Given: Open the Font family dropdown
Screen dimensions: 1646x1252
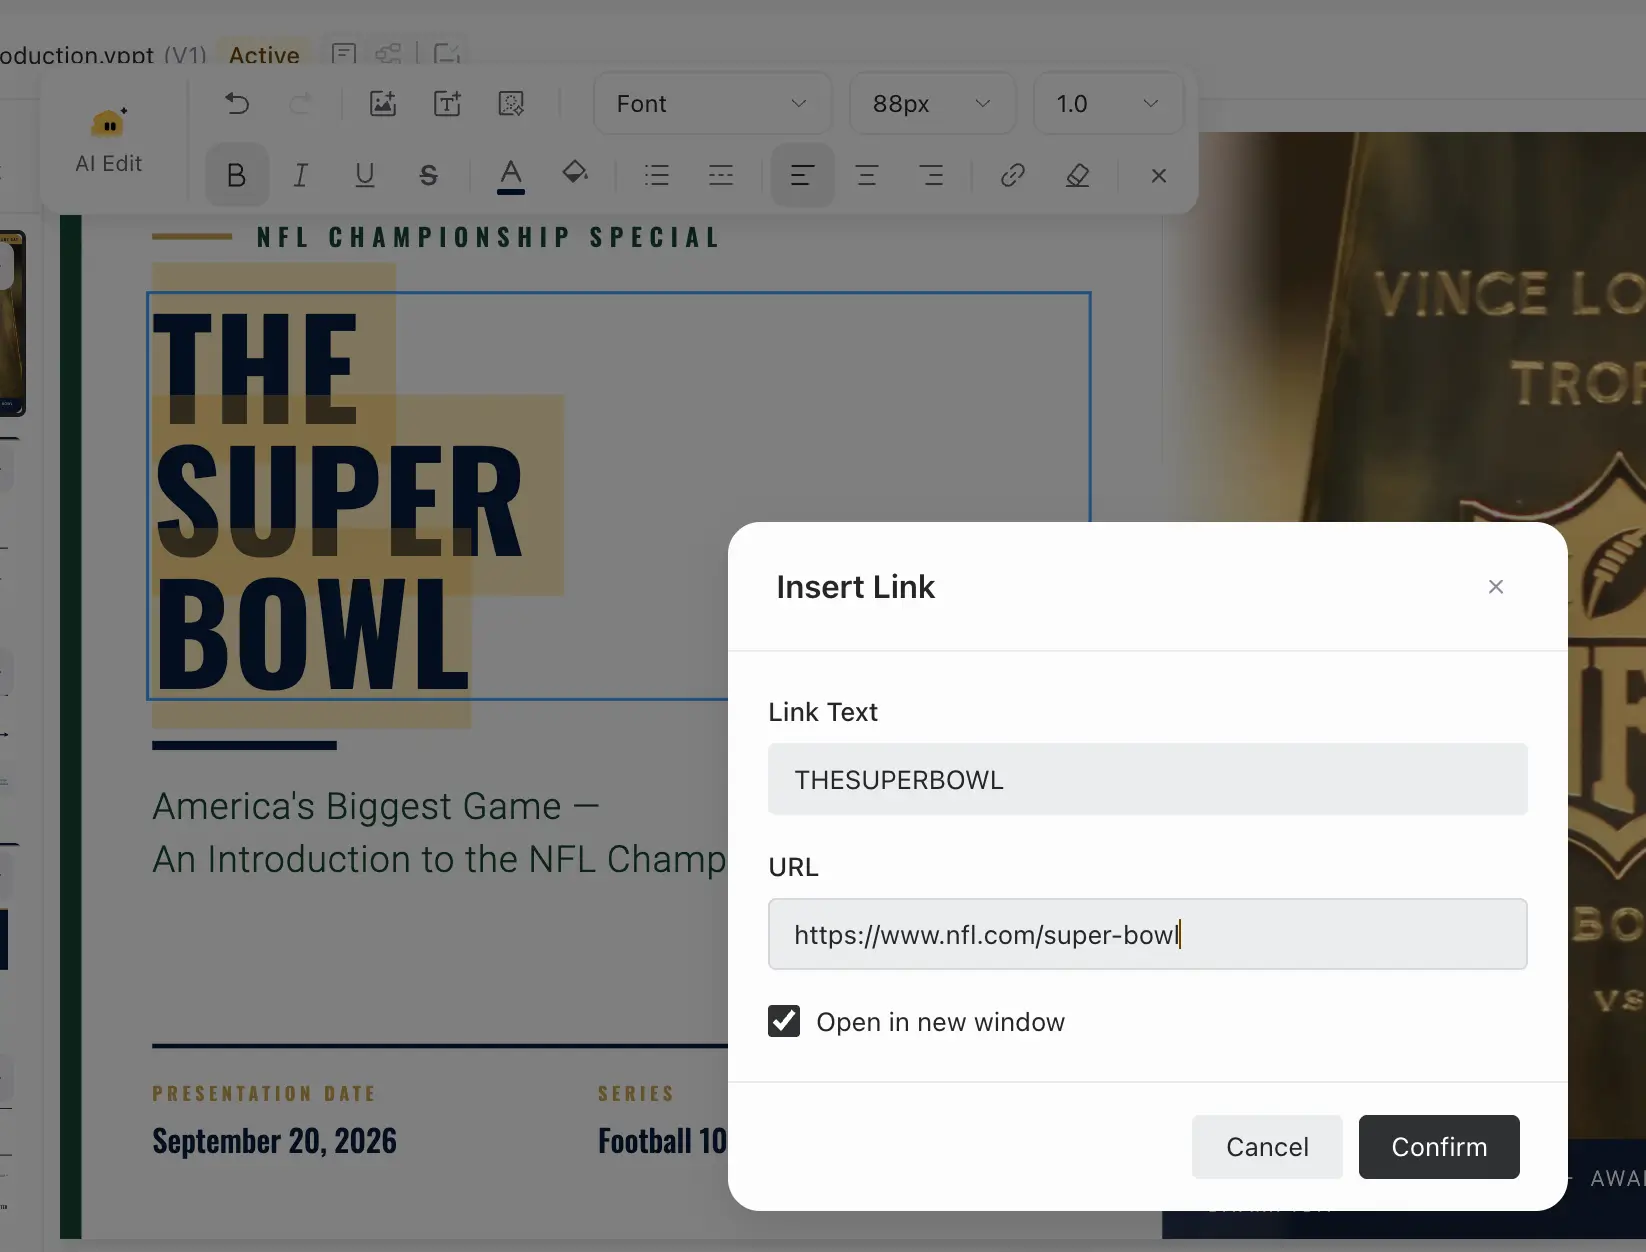Looking at the screenshot, I should pos(712,103).
